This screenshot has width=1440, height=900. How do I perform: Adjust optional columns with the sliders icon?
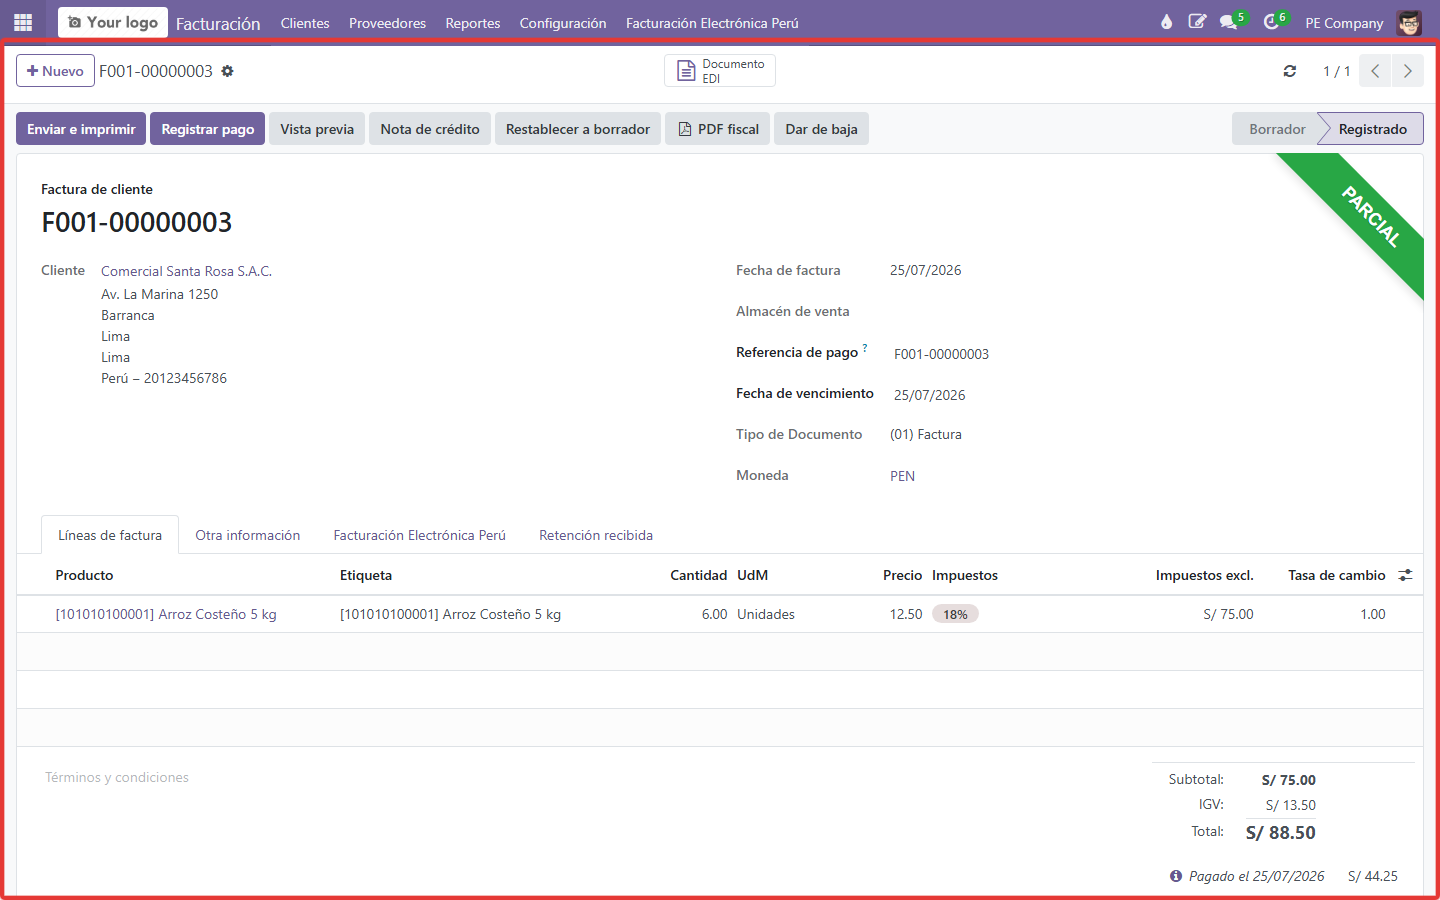click(x=1405, y=575)
